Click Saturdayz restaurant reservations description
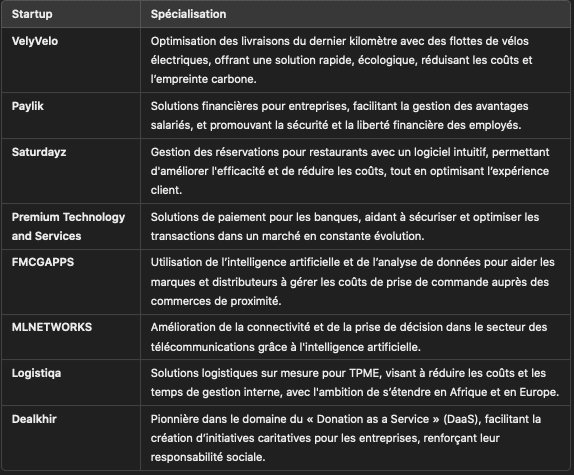Screen dimensions: 574x475 pos(350,171)
